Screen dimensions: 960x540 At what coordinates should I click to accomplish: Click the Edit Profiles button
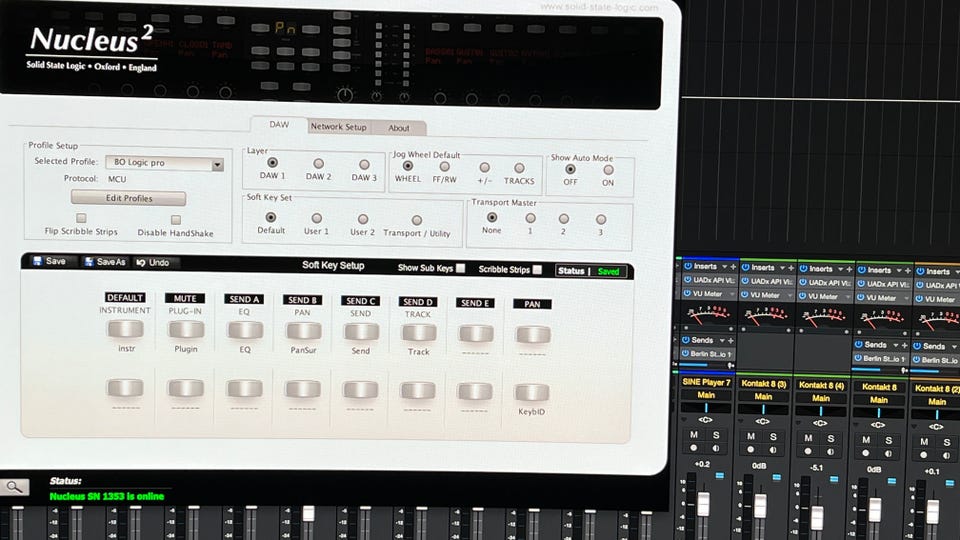(x=129, y=198)
